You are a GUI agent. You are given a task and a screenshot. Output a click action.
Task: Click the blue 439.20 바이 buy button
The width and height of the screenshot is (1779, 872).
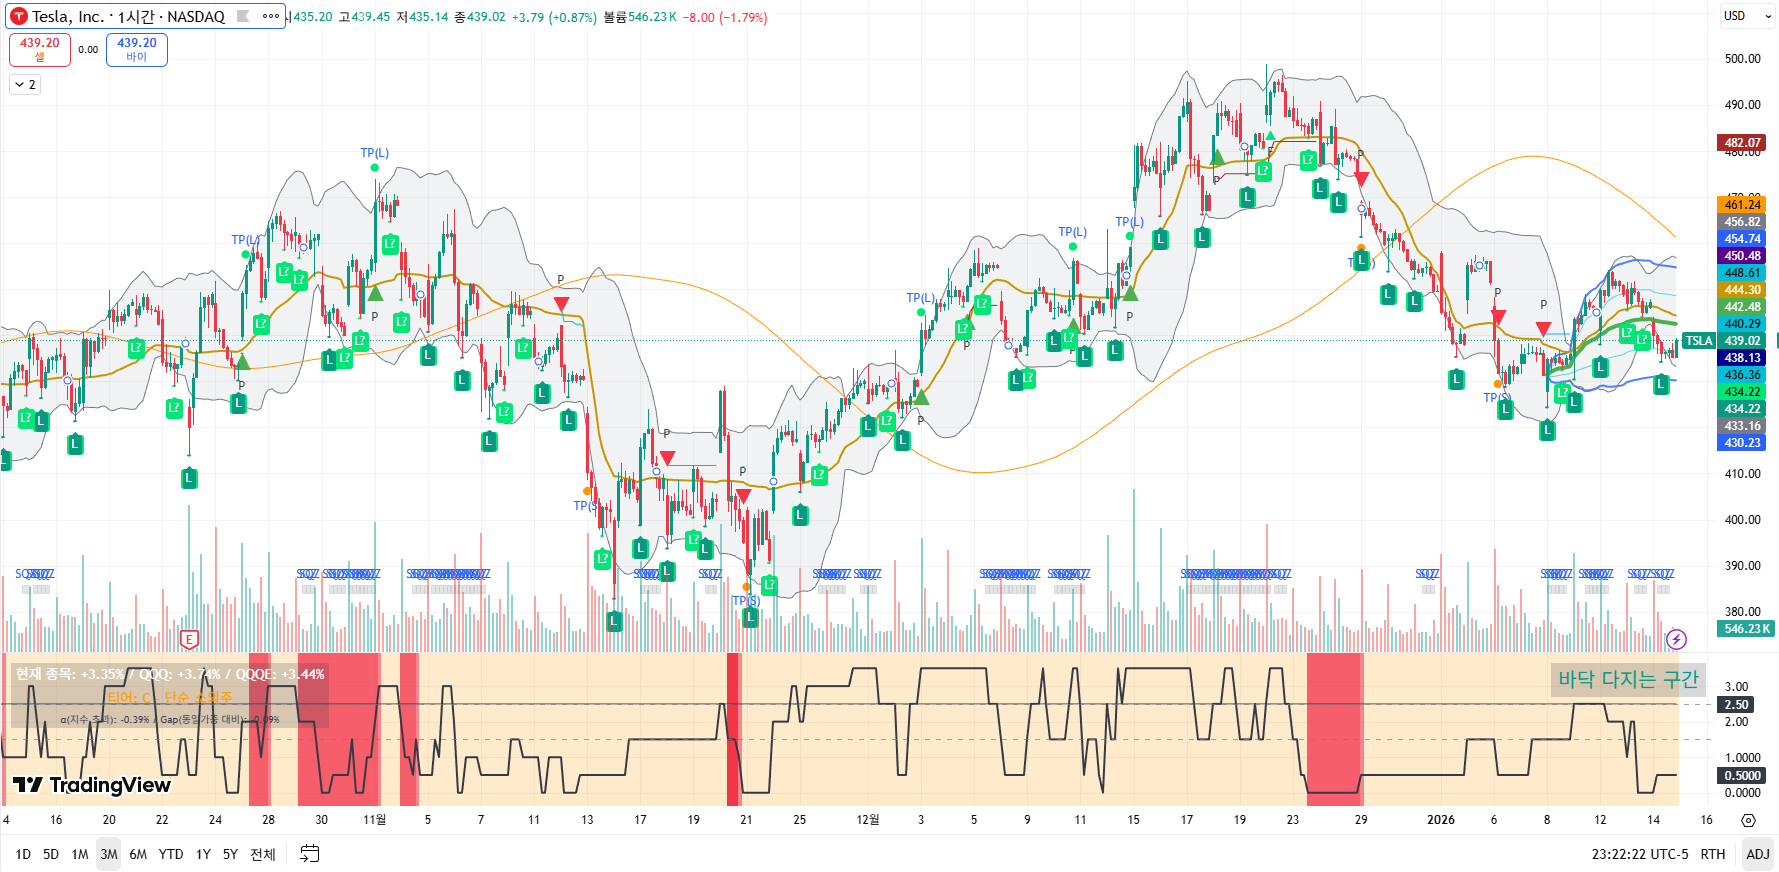[x=137, y=49]
